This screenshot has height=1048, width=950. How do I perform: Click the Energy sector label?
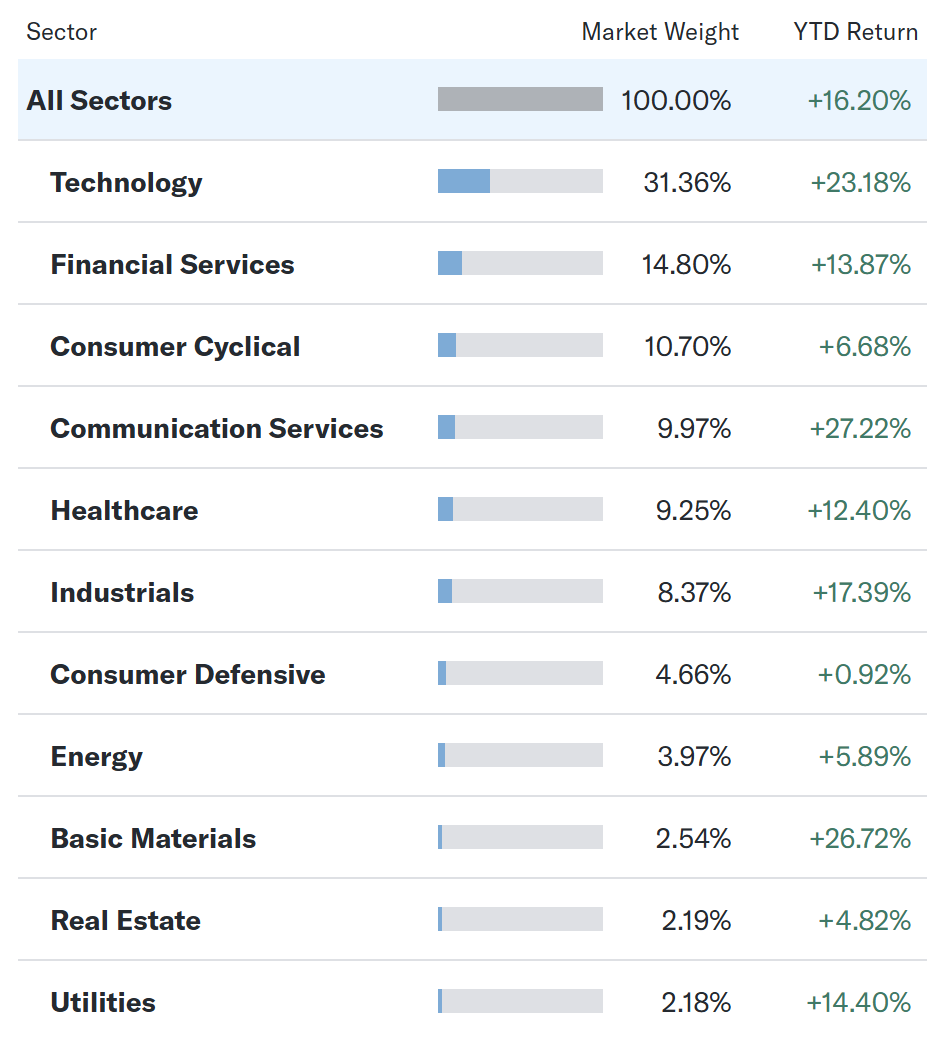point(96,756)
